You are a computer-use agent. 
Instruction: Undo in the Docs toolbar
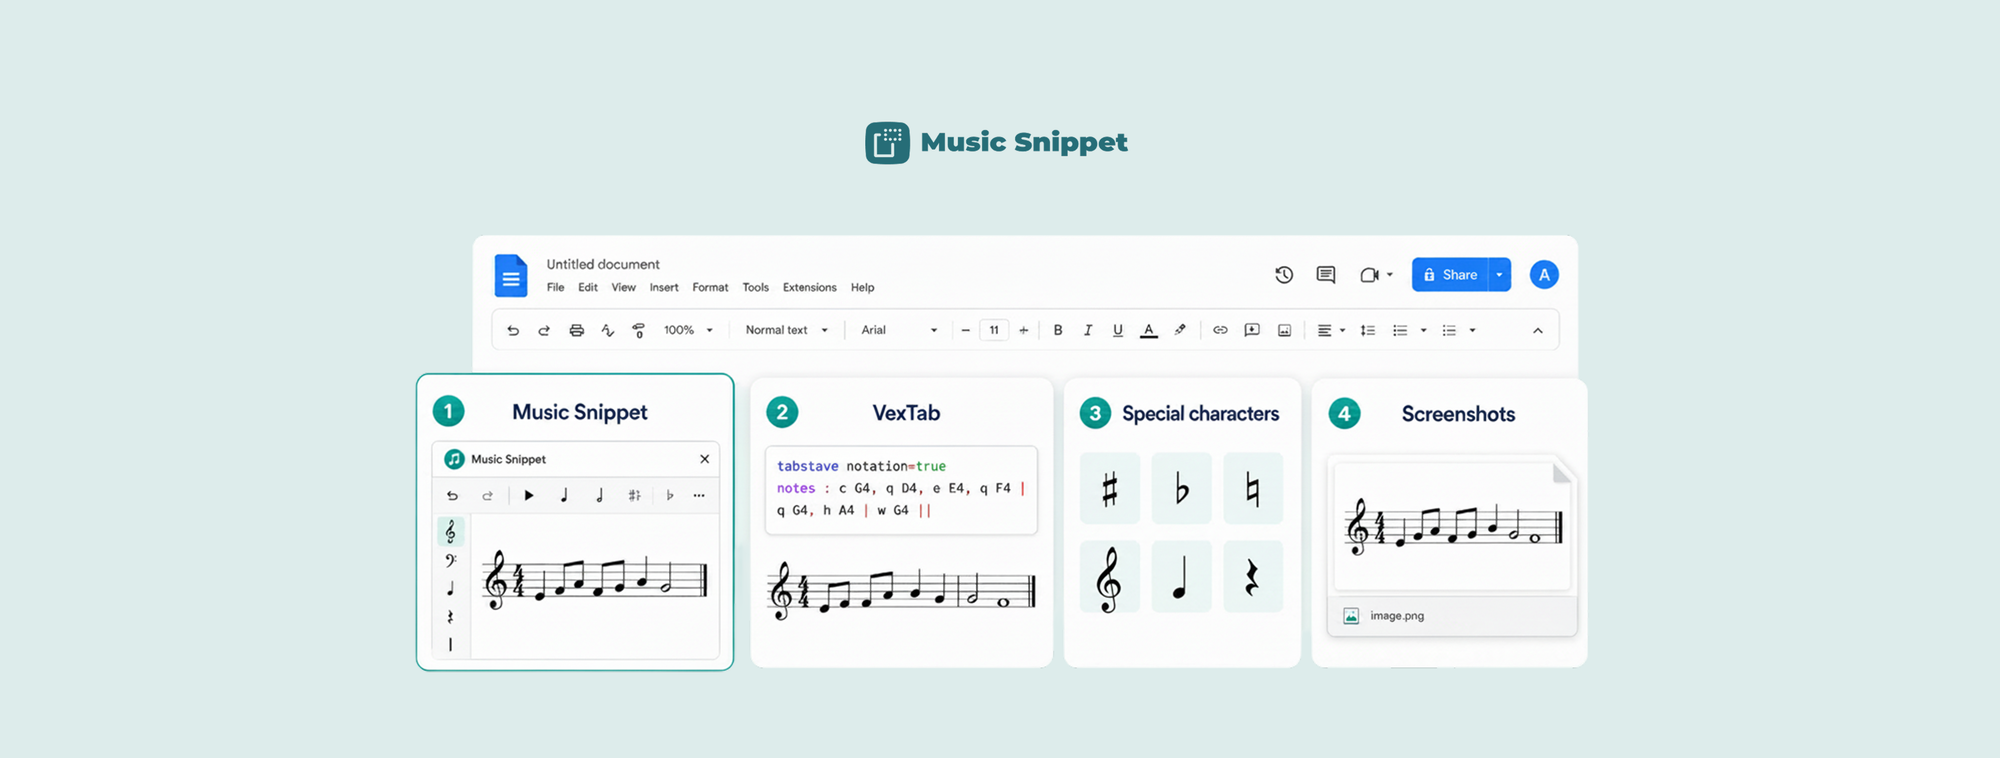(x=513, y=330)
